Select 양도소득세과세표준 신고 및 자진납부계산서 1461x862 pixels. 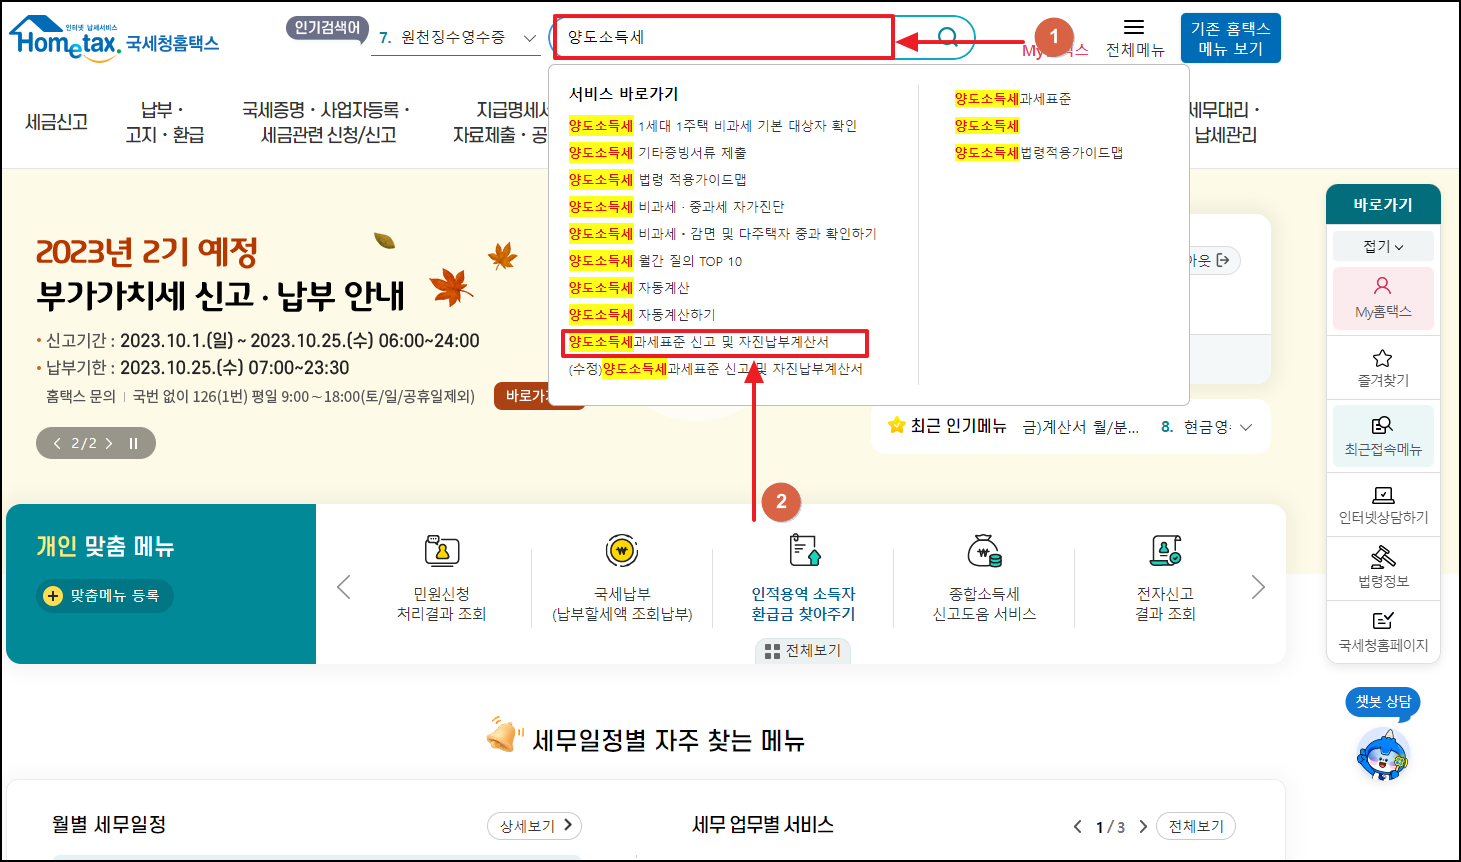pos(699,342)
